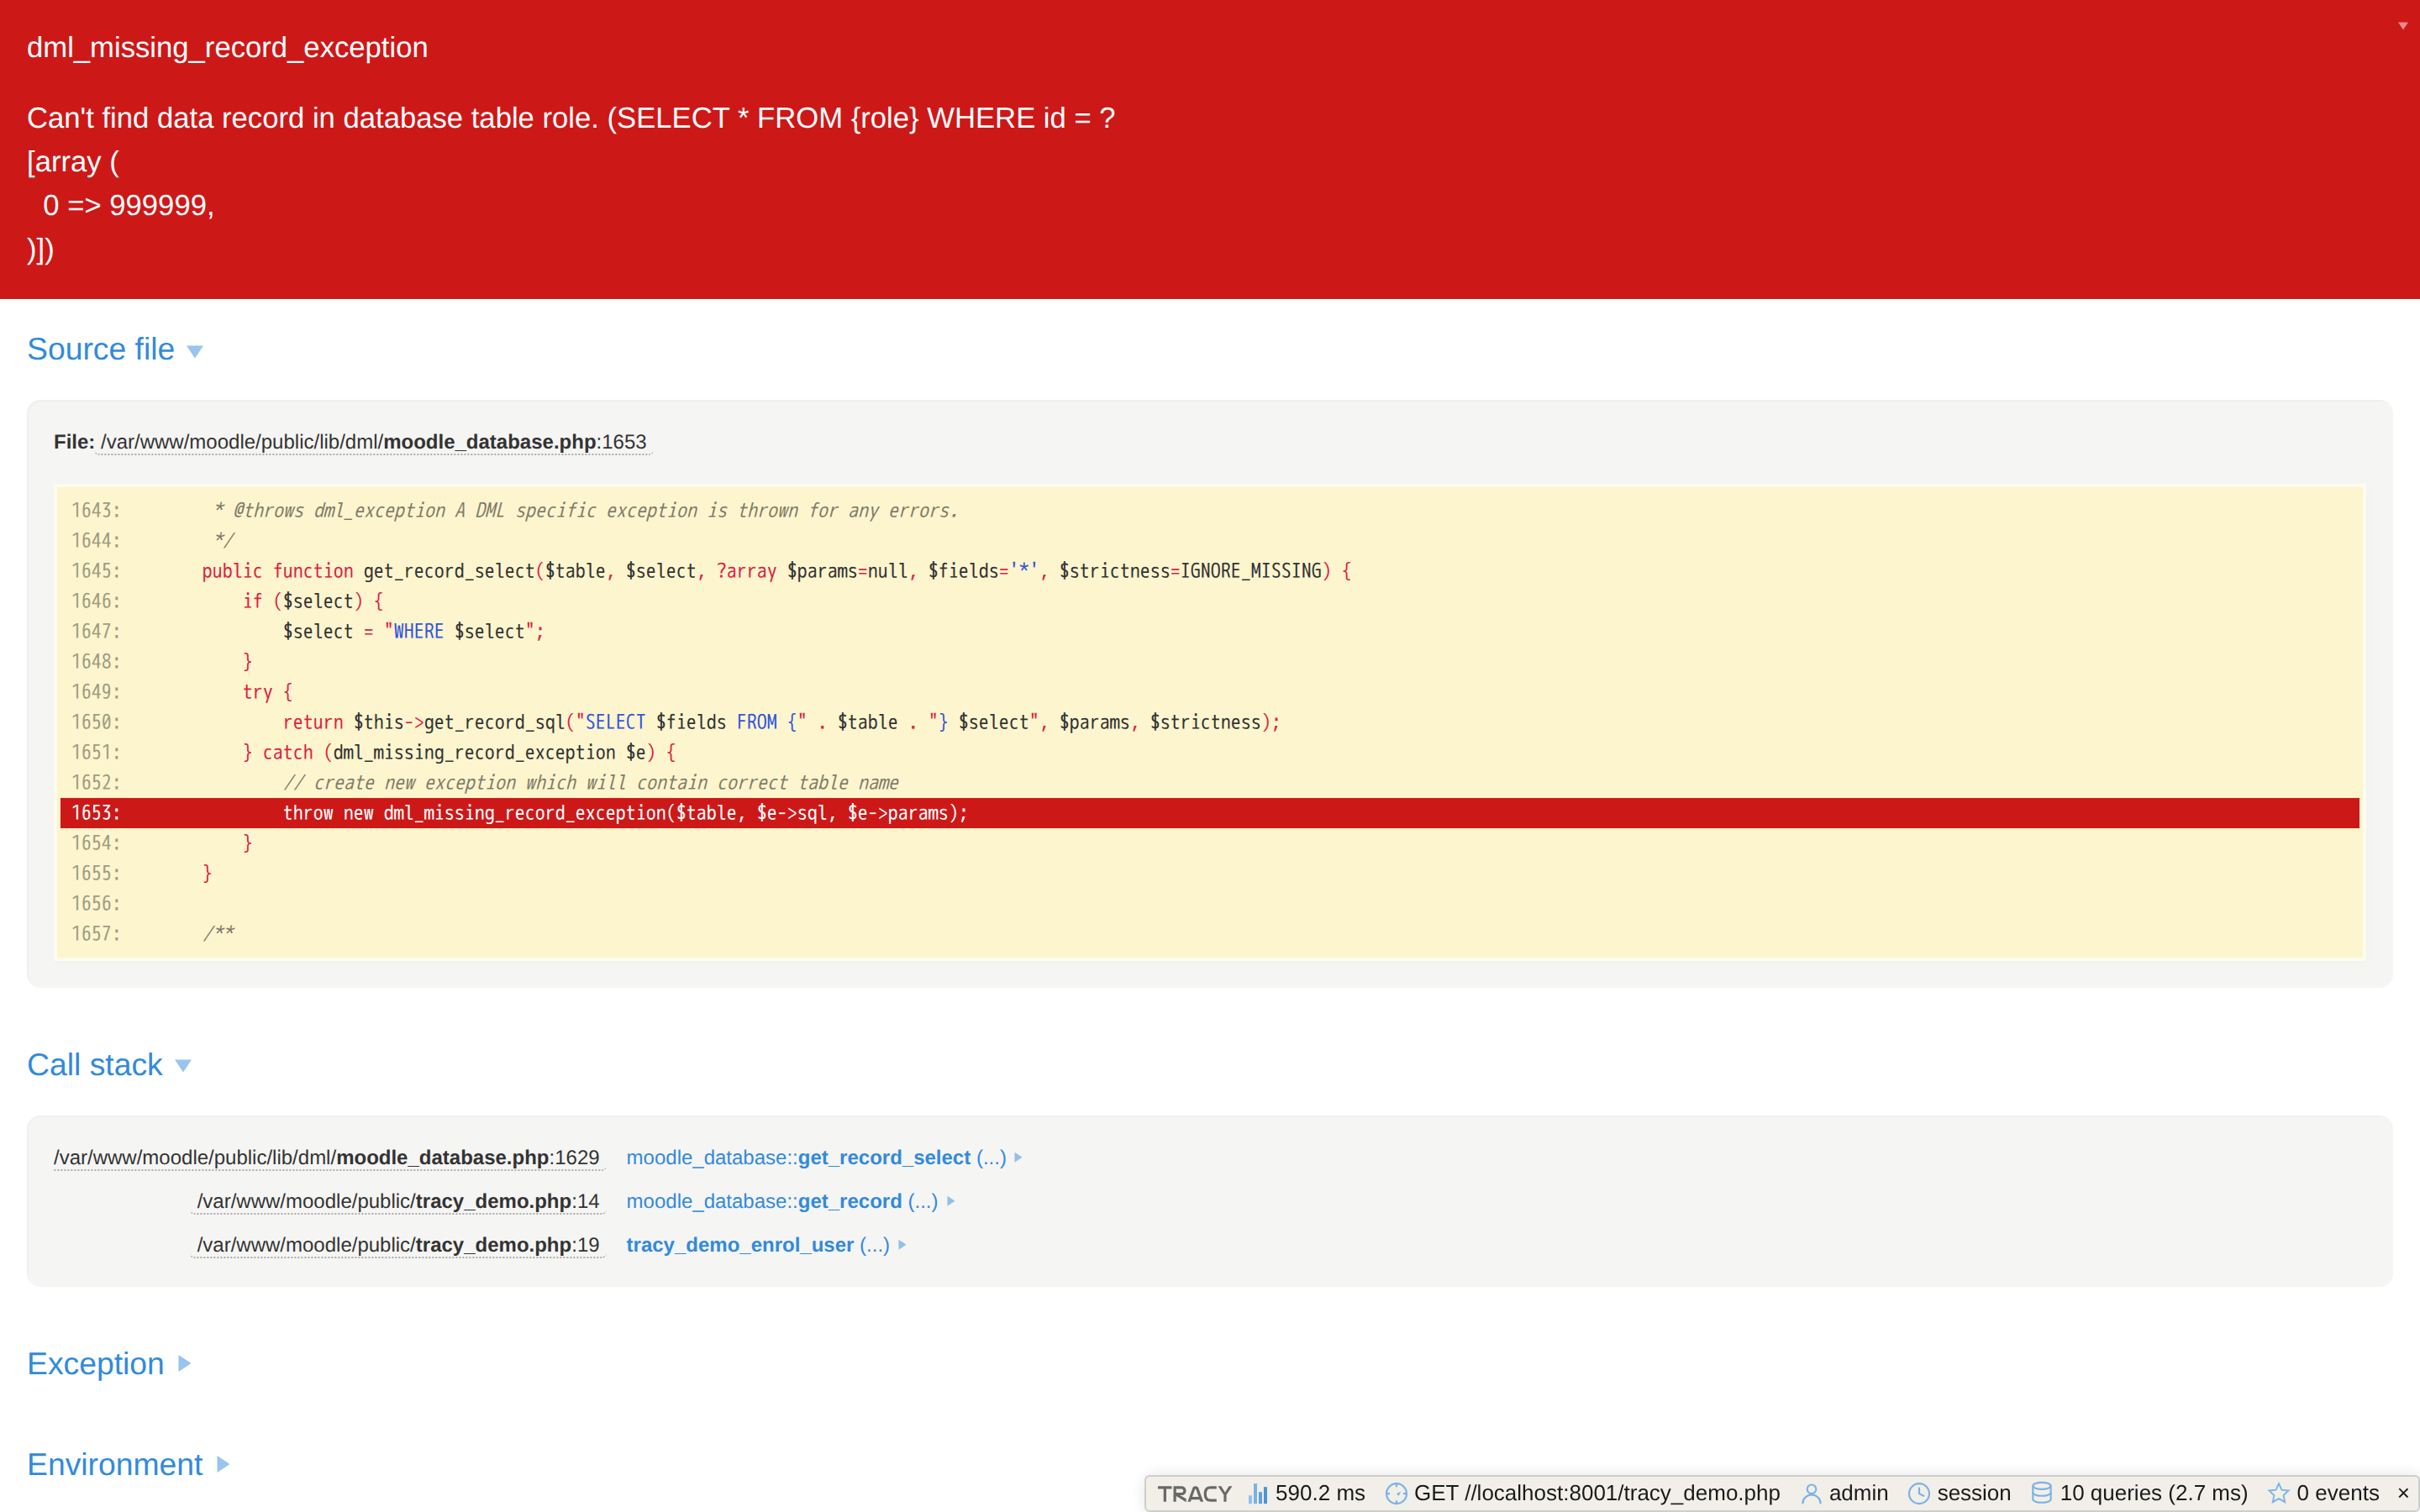The width and height of the screenshot is (2420, 1512).
Task: Click the Tracy logo in debug bar
Action: coord(1194,1494)
